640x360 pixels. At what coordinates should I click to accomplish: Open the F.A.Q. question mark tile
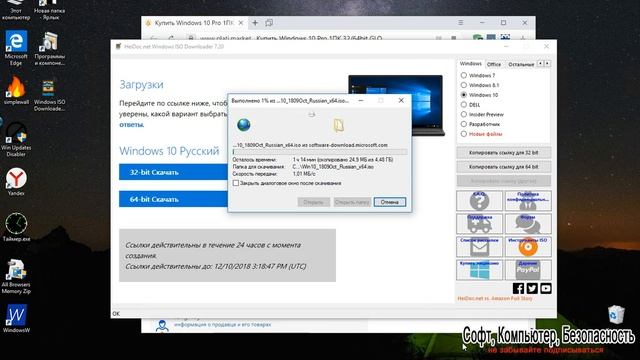click(479, 200)
